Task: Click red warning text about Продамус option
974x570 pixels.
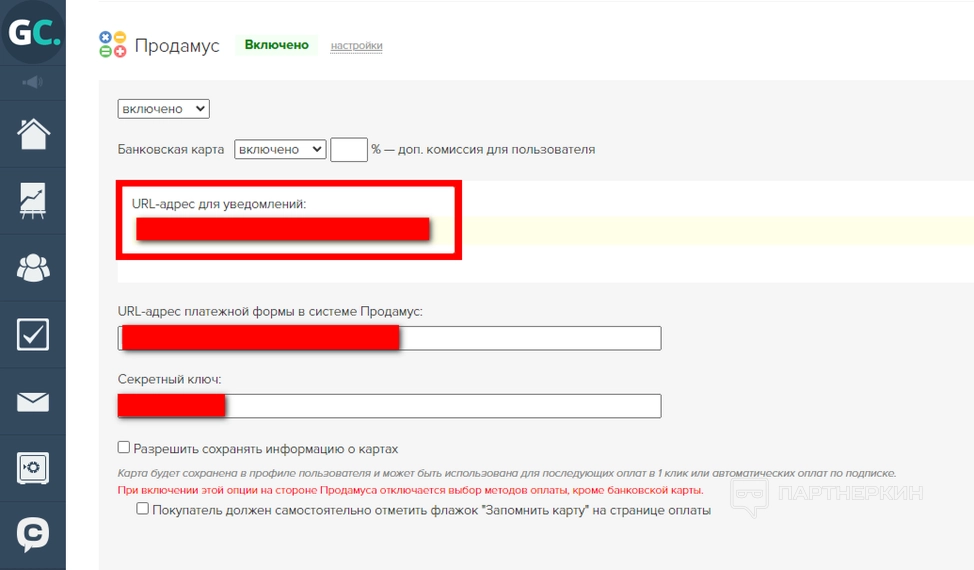Action: click(x=411, y=490)
